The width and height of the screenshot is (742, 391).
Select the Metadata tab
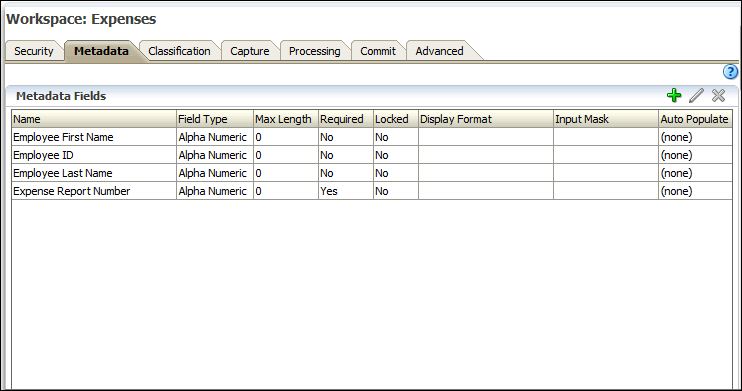click(101, 51)
